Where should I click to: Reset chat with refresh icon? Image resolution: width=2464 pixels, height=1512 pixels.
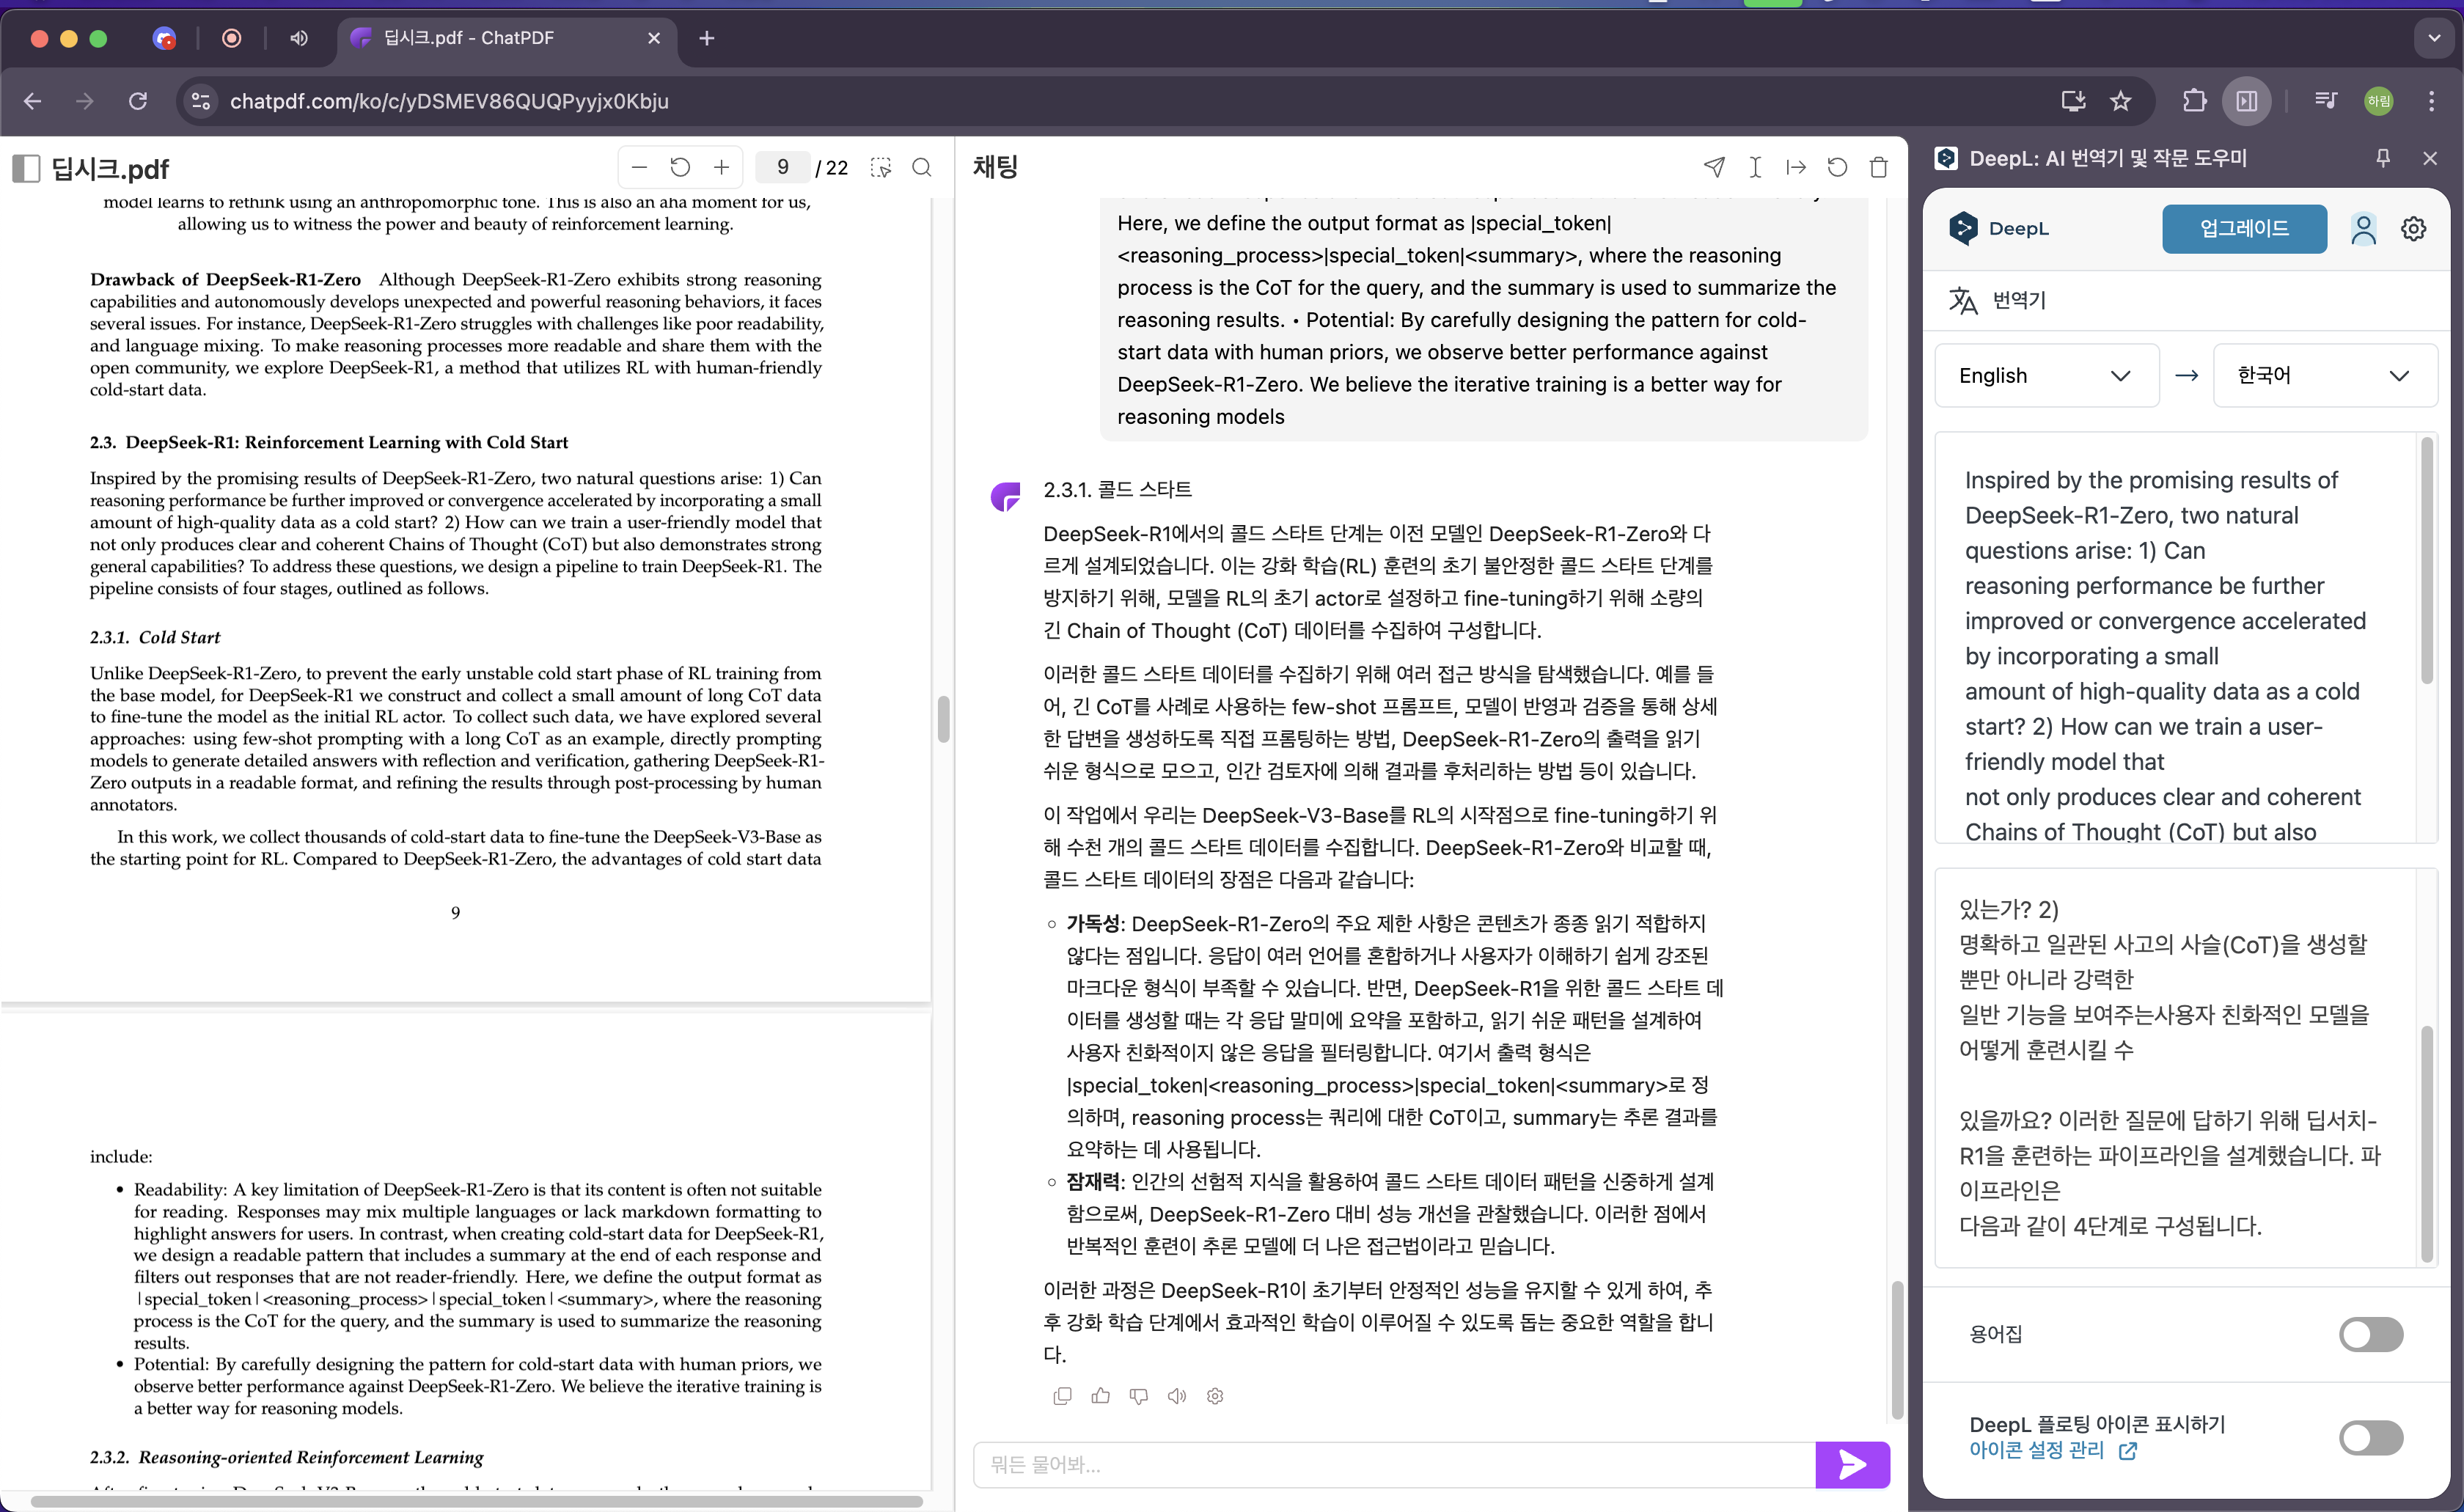[x=1837, y=167]
